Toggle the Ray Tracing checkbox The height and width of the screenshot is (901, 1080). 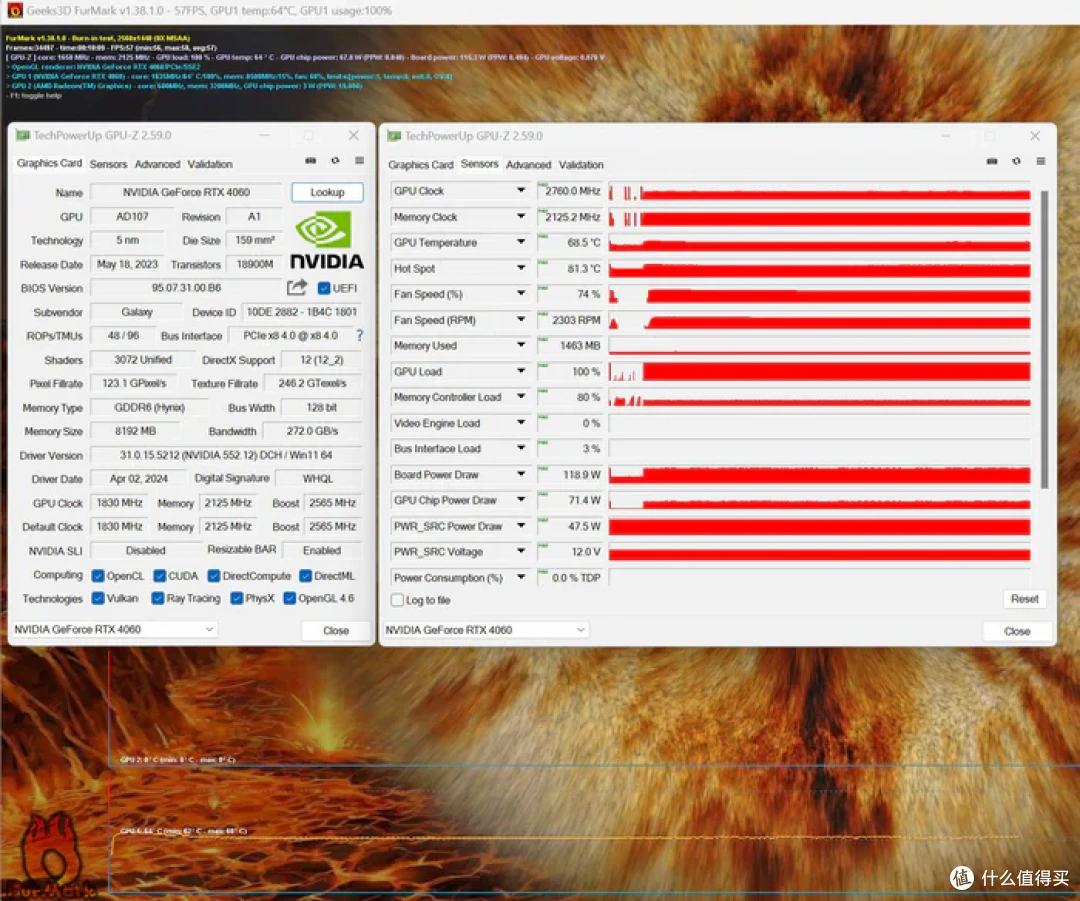[x=158, y=598]
